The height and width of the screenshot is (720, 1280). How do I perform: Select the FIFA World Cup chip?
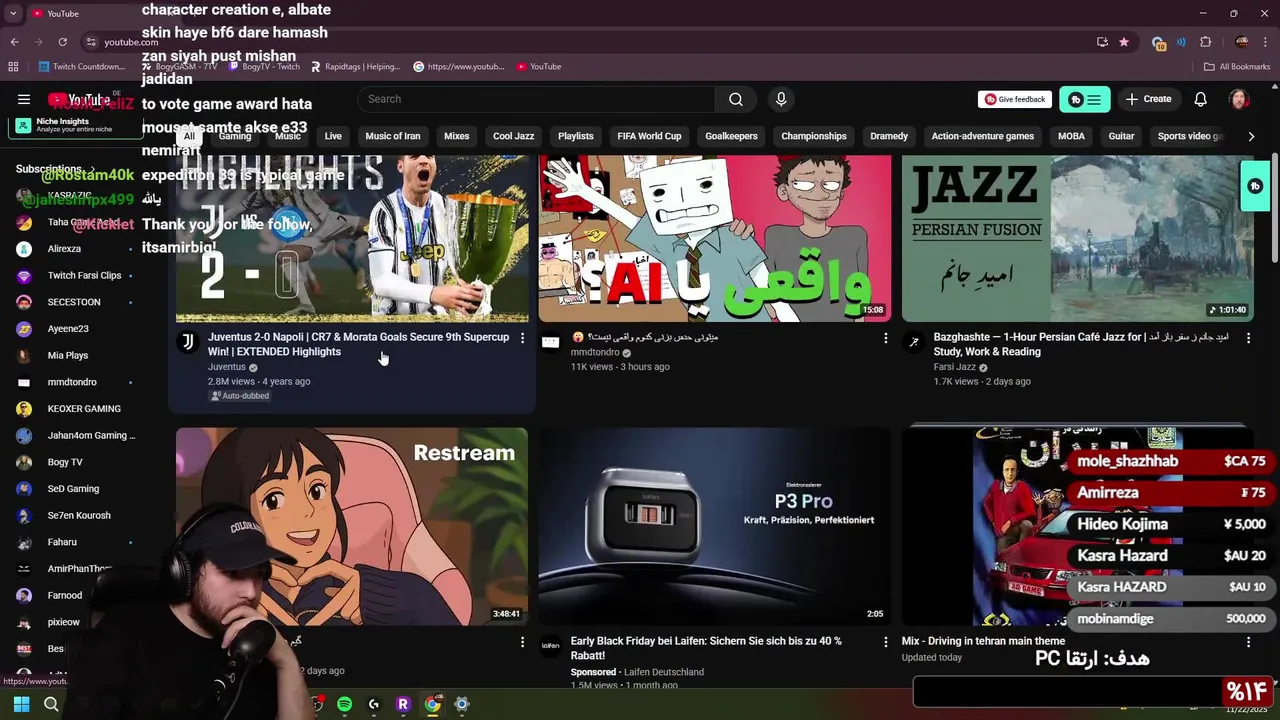point(649,136)
